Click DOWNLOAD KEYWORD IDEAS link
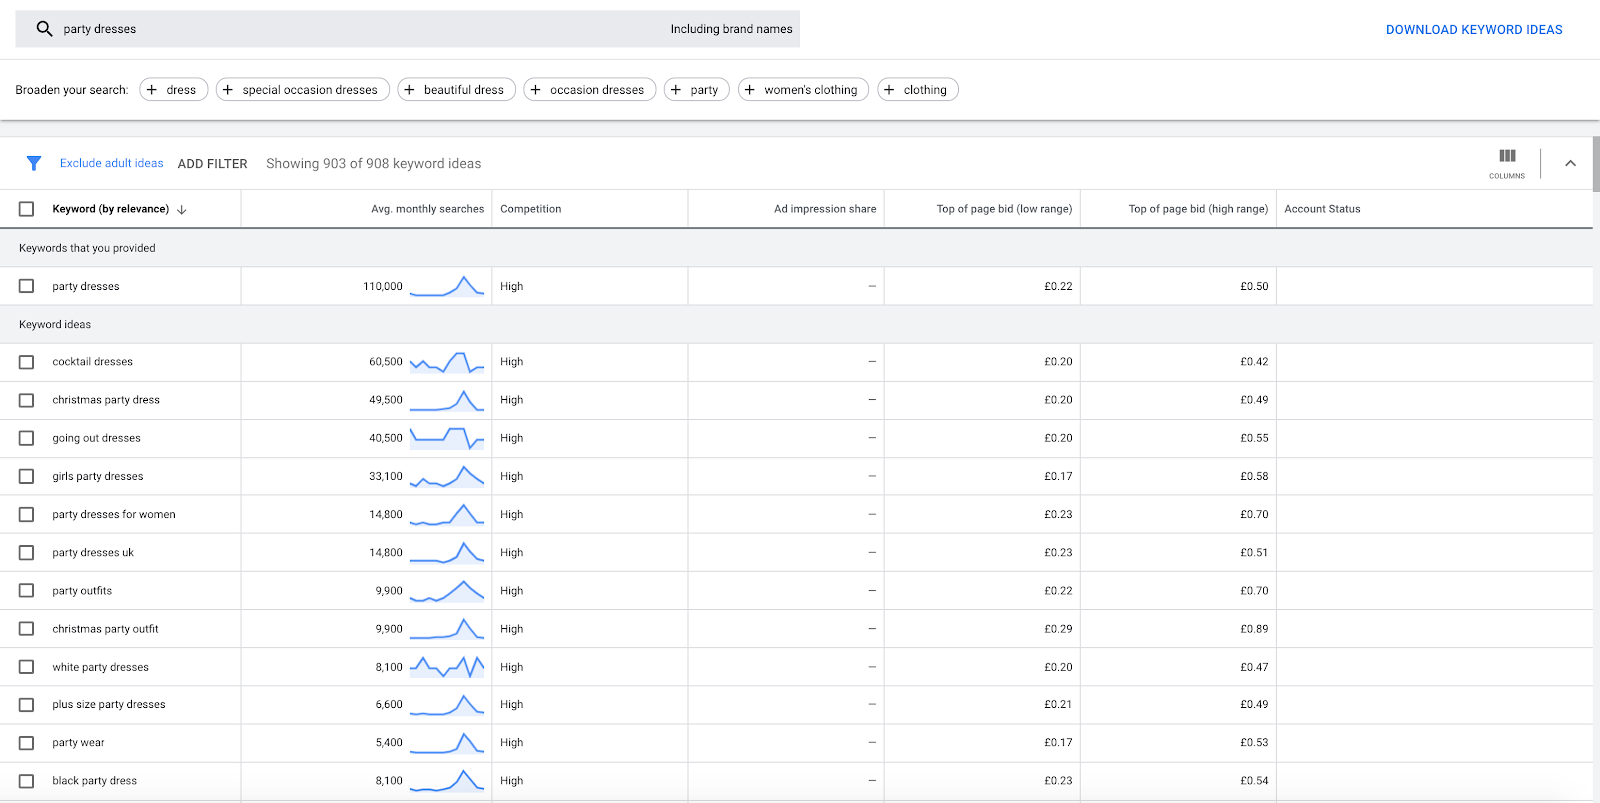This screenshot has height=803, width=1600. click(1474, 30)
